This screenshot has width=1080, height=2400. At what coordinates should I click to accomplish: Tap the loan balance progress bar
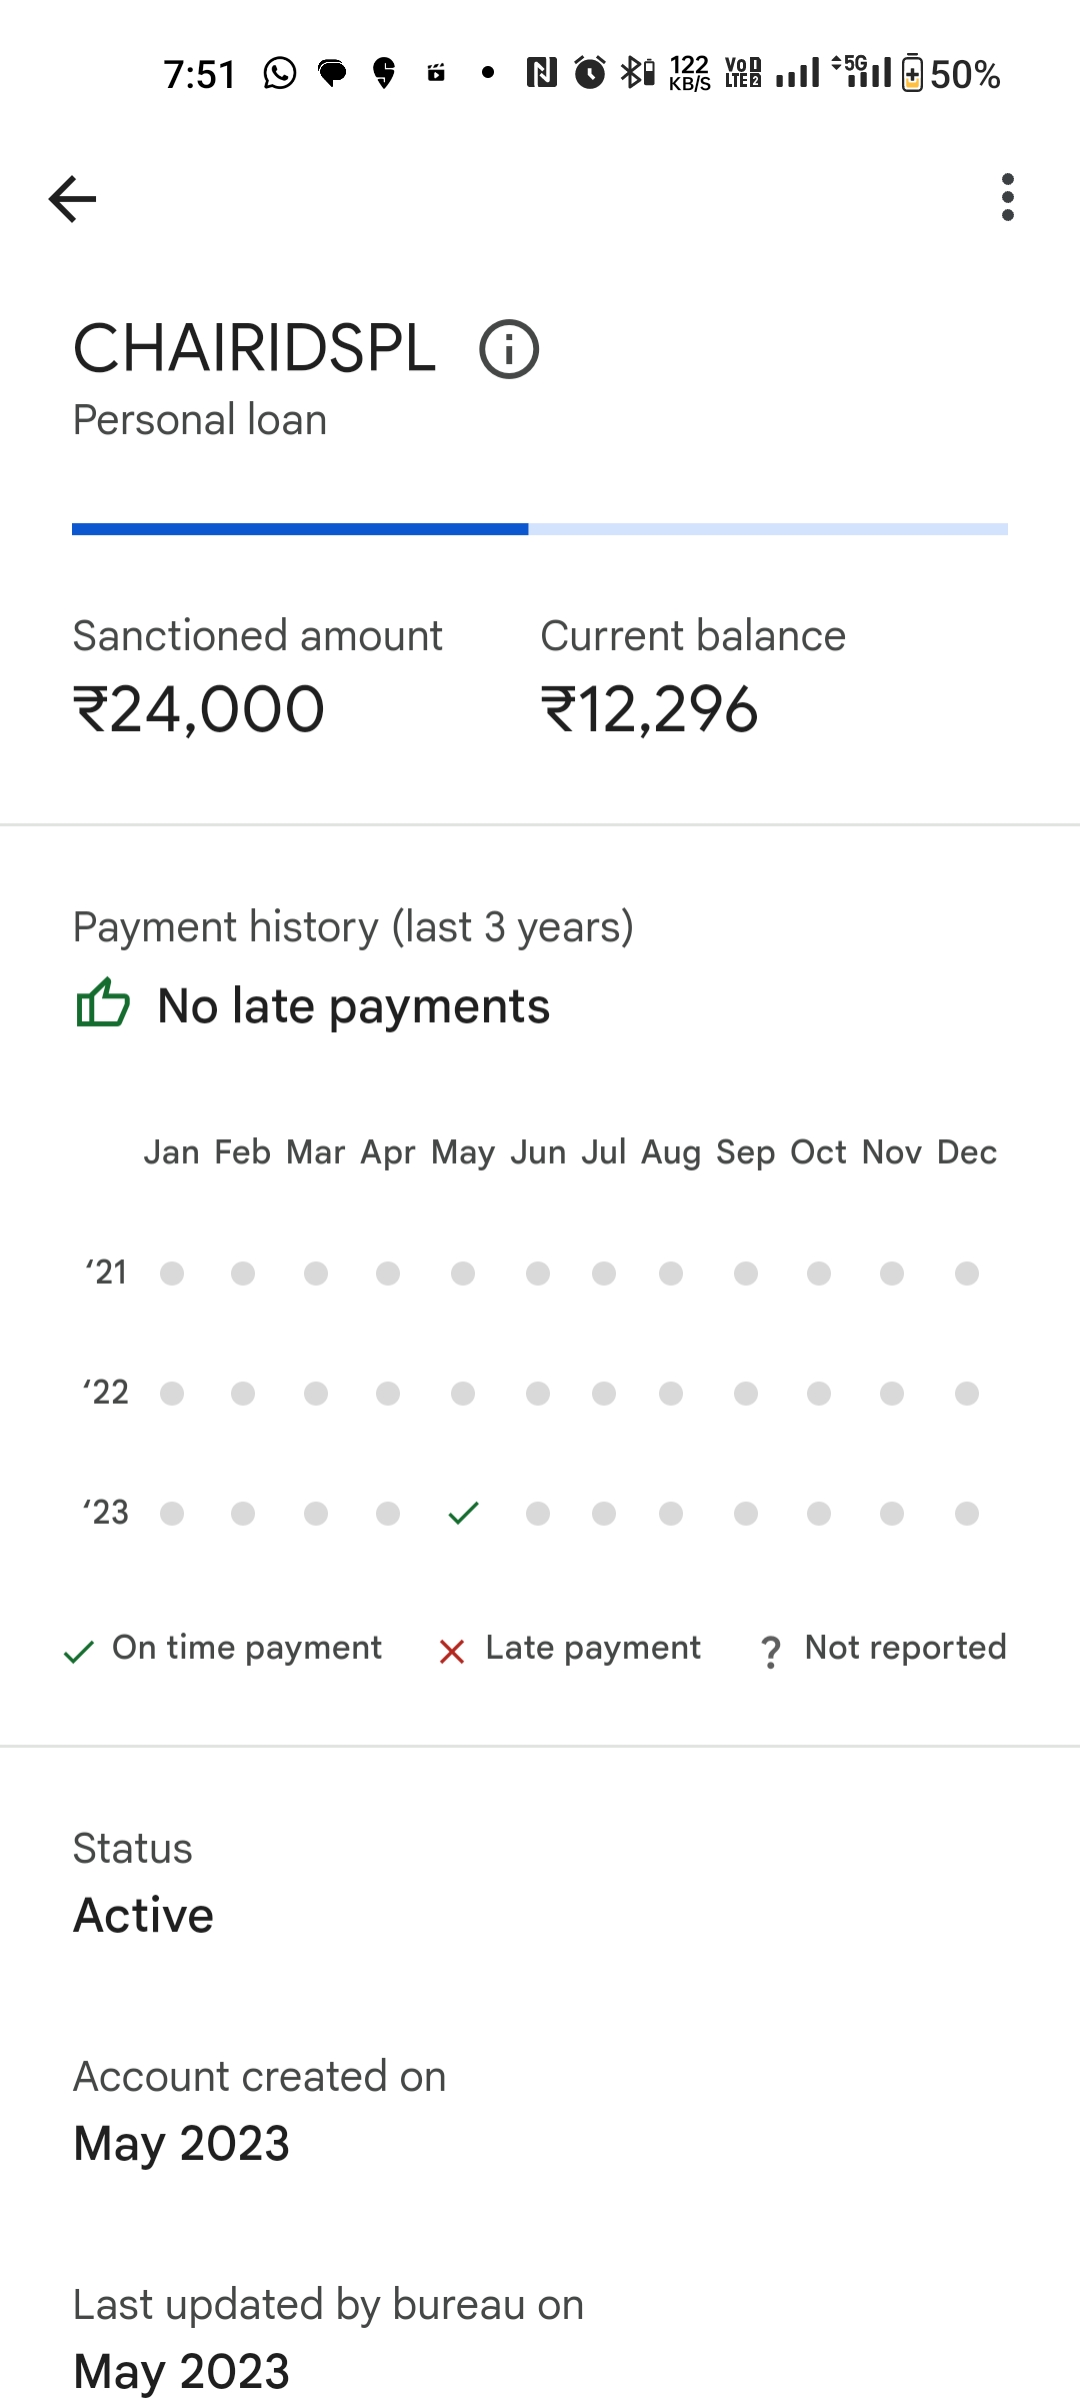[x=540, y=529]
